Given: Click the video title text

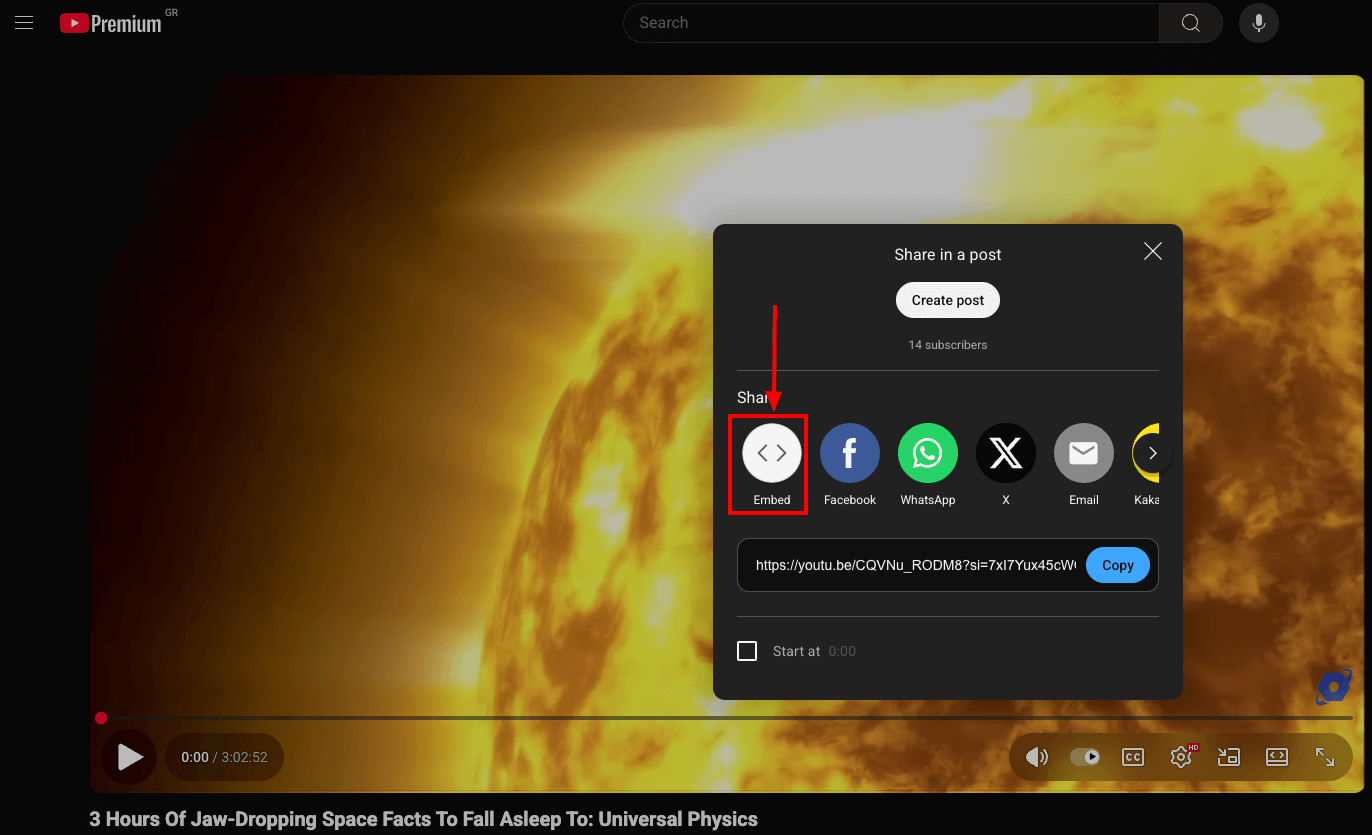Looking at the screenshot, I should pos(424,819).
